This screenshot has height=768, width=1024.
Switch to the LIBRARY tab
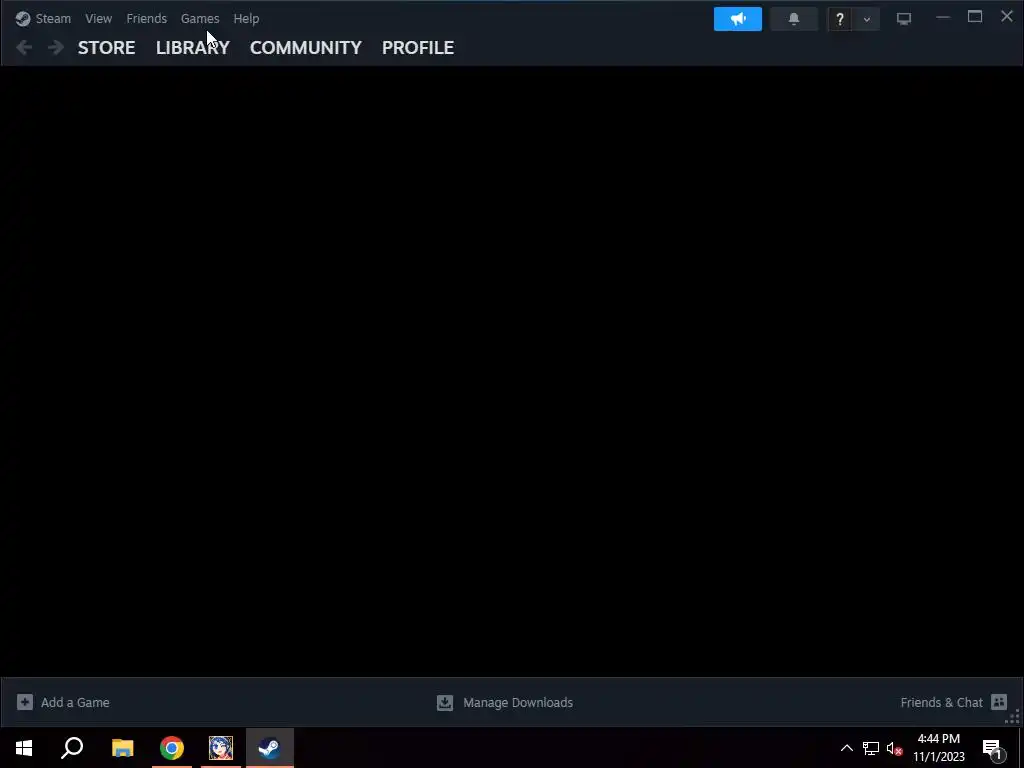pyautogui.click(x=193, y=47)
